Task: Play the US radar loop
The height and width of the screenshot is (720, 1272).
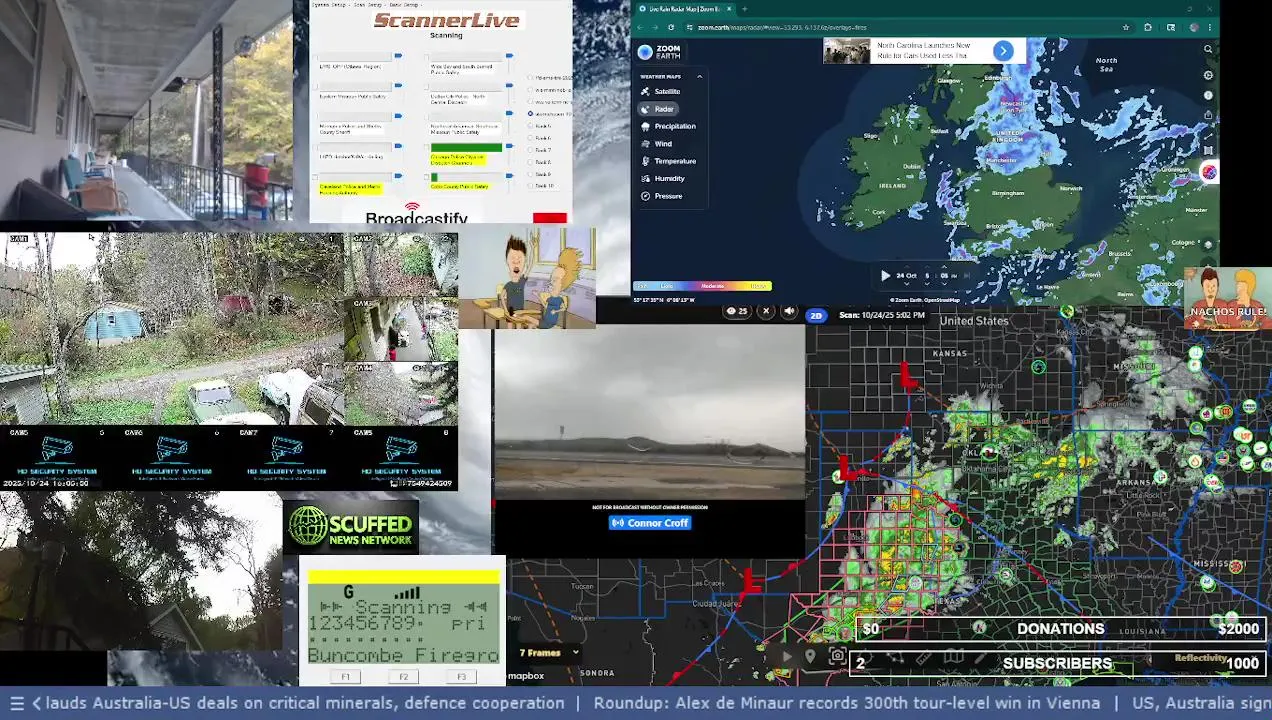Action: tap(786, 656)
